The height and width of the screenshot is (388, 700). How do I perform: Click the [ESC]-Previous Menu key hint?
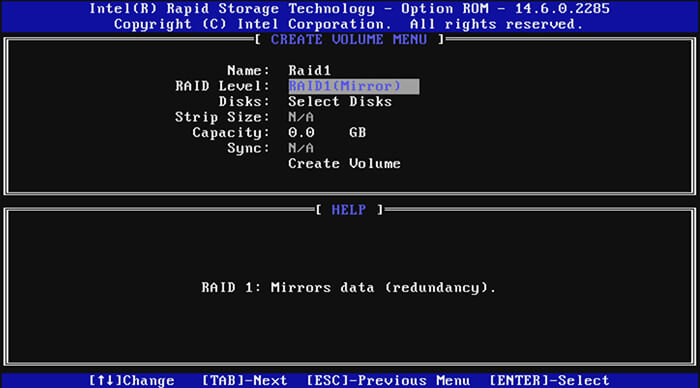tap(388, 381)
